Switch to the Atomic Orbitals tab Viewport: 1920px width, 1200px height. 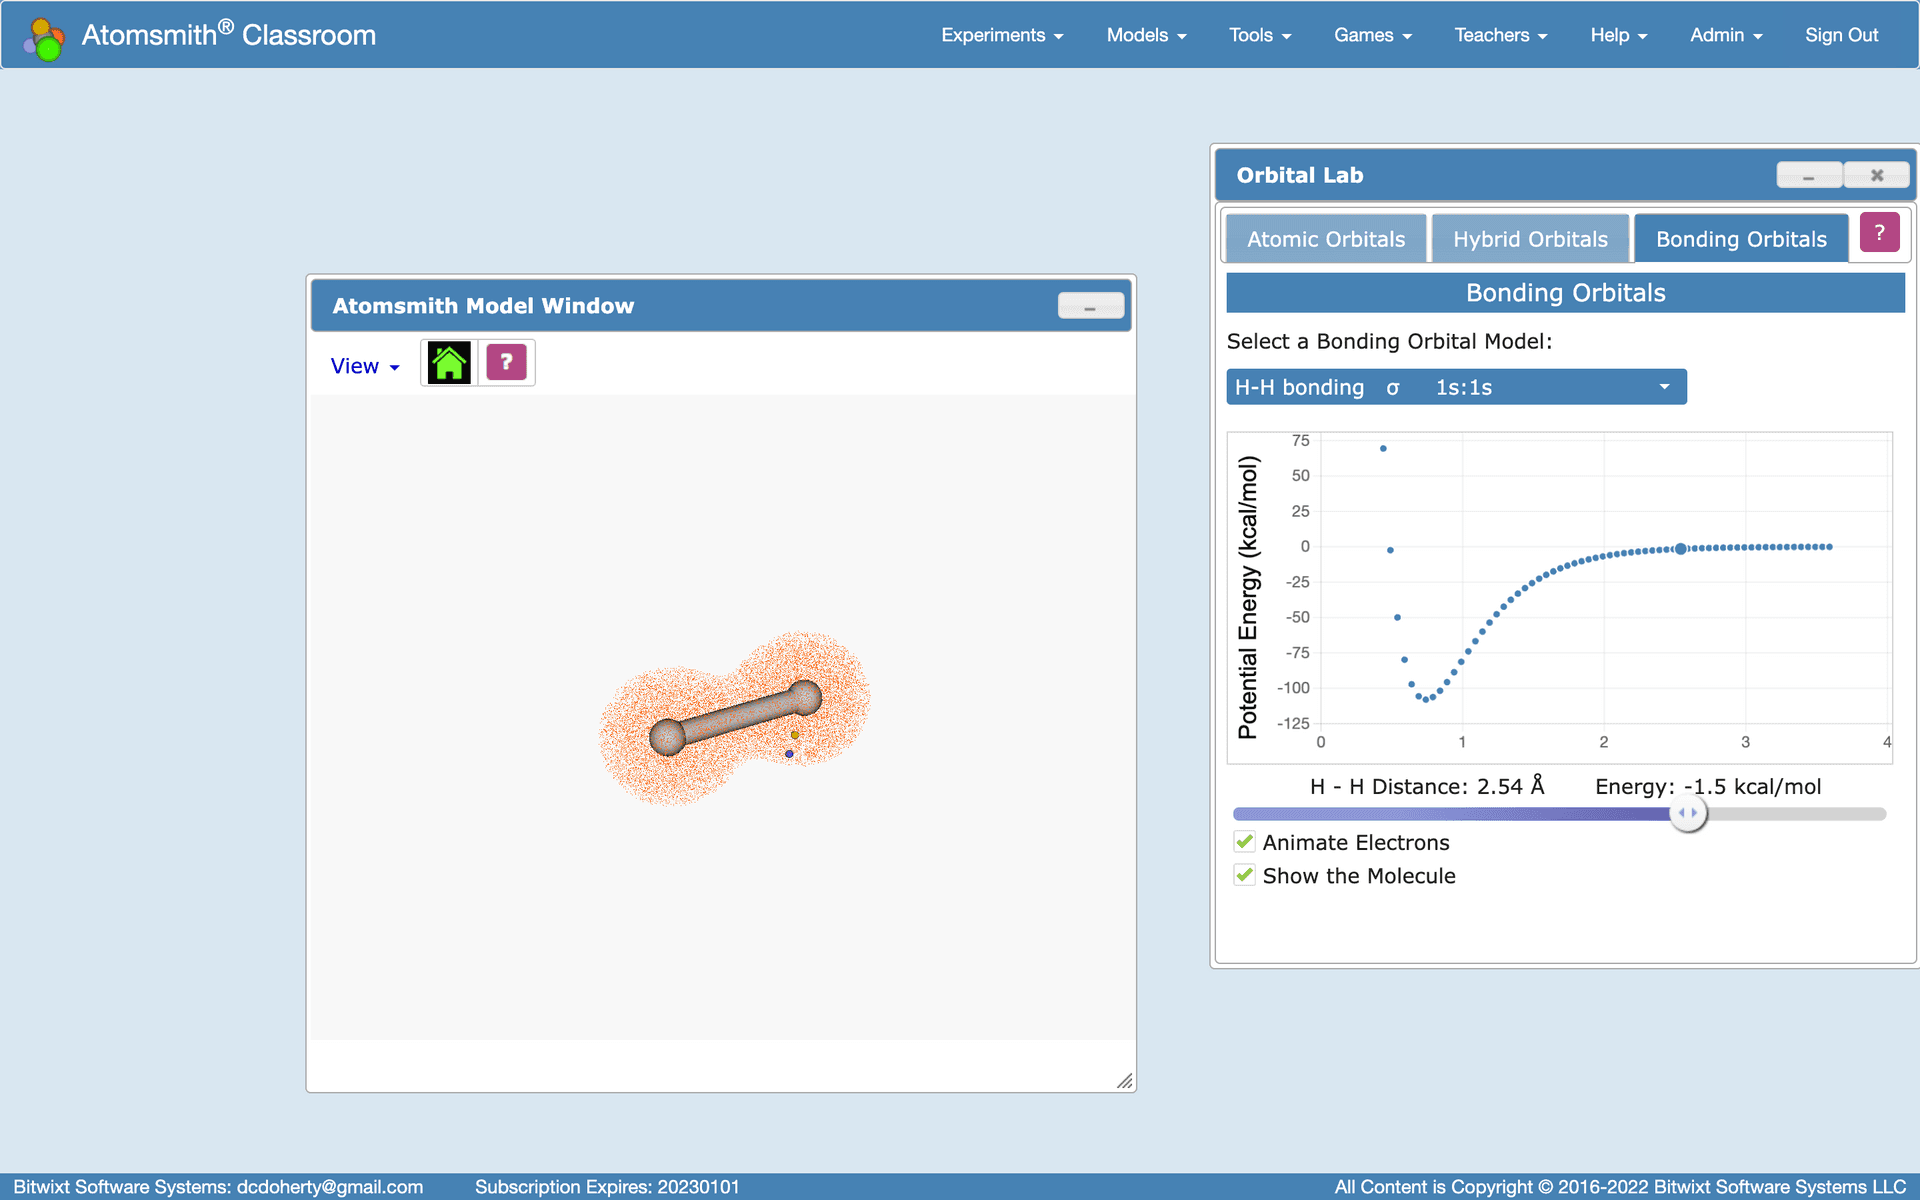point(1326,239)
